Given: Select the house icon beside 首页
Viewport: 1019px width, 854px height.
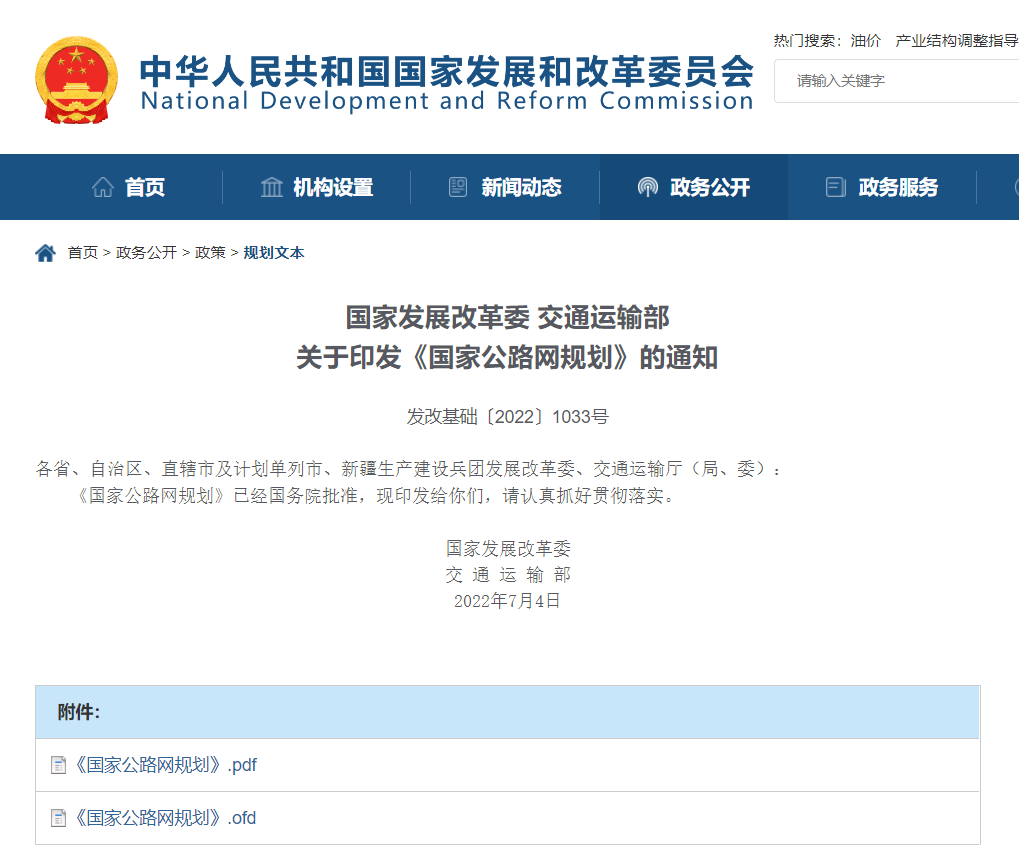Looking at the screenshot, I should click(101, 186).
